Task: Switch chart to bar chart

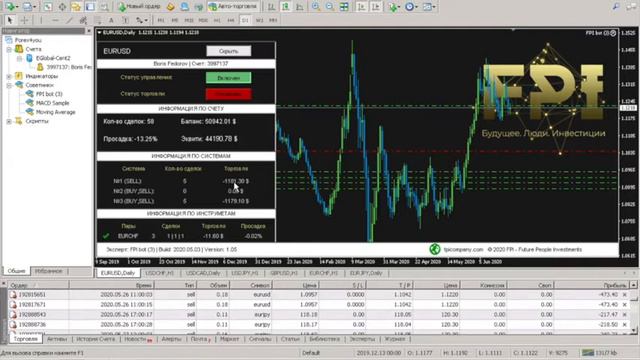Action: pos(271,7)
